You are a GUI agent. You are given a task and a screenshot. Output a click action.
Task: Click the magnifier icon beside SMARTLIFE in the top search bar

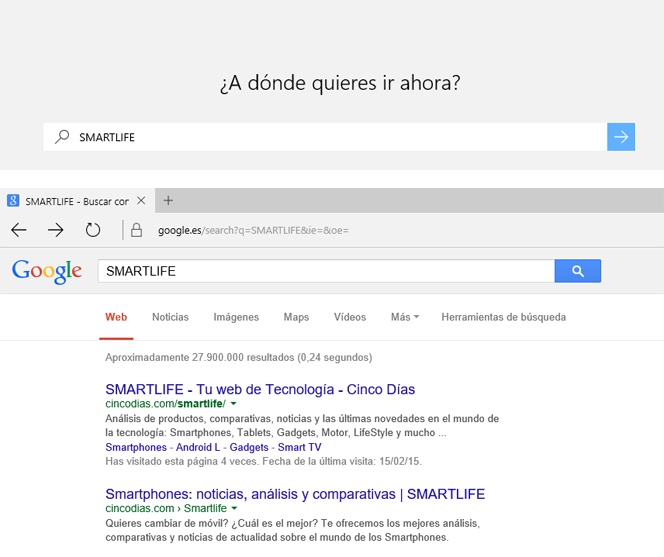tap(62, 136)
